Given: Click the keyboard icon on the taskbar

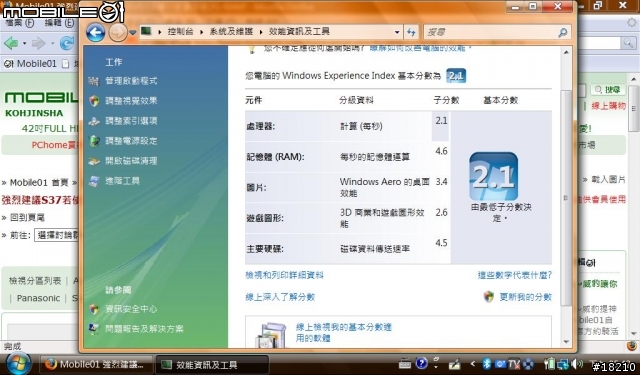Looking at the screenshot, I should point(404,363).
